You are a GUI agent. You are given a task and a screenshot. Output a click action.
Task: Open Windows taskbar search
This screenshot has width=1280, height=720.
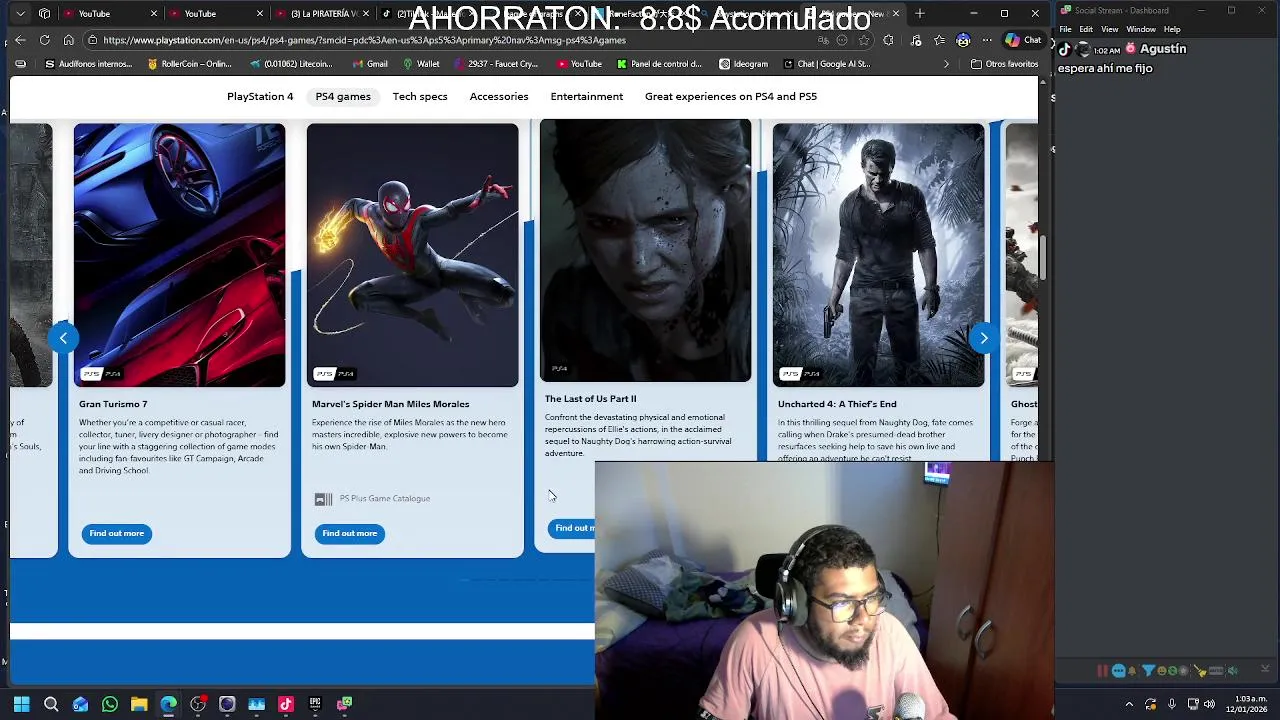51,704
